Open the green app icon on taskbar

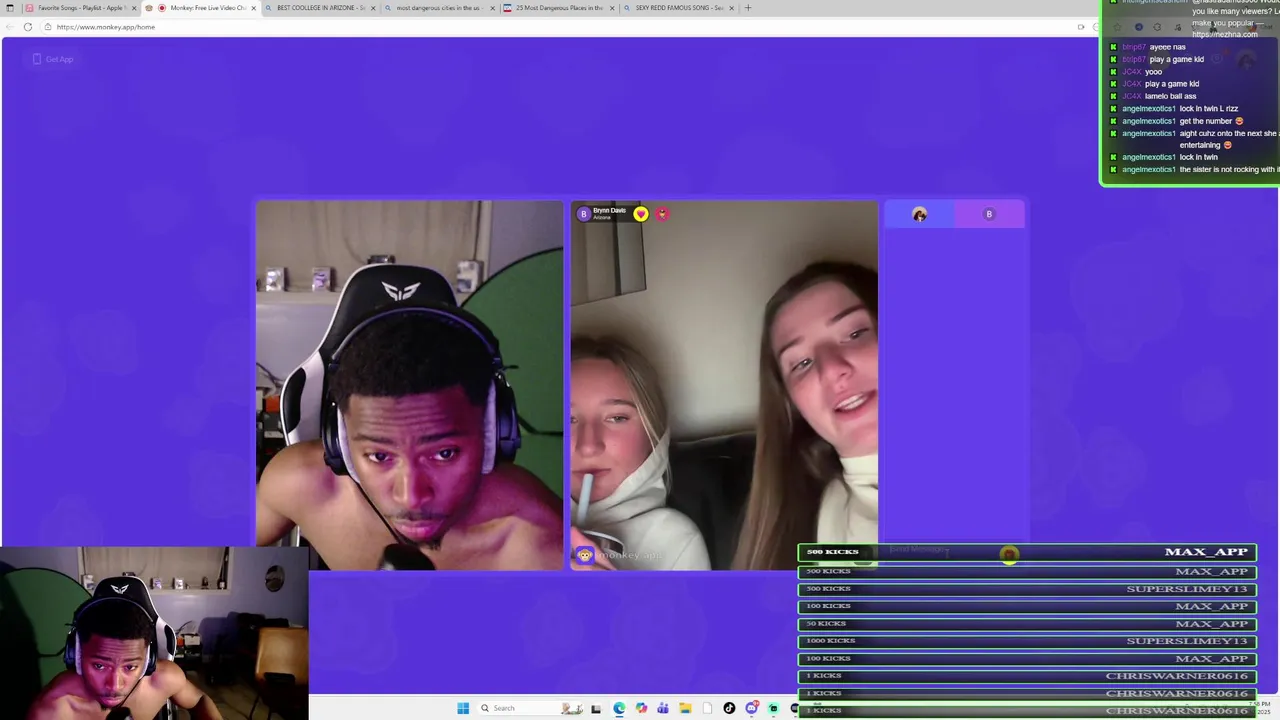click(x=773, y=708)
